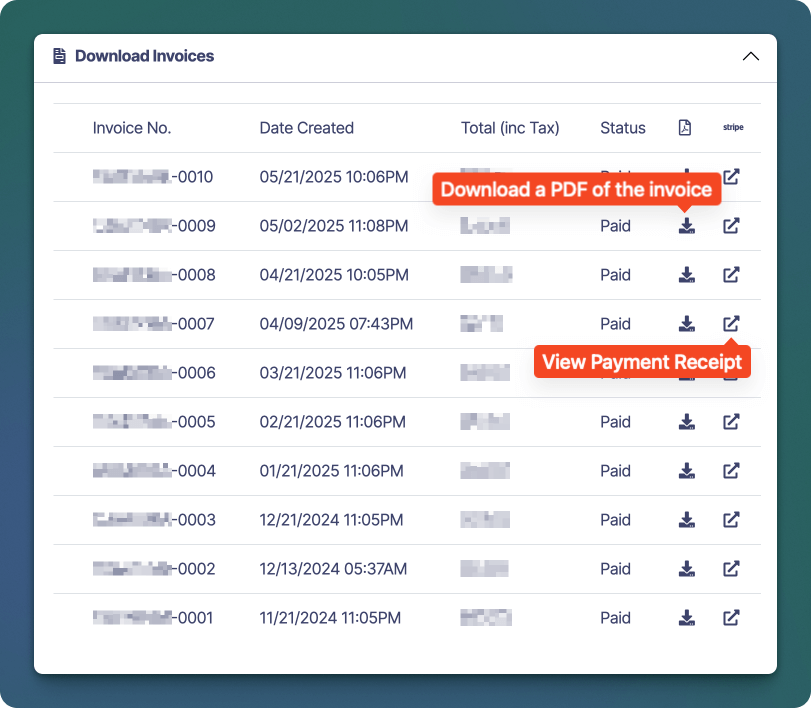Select invoice number ending -0002
Image resolution: width=811 pixels, height=708 pixels.
tap(154, 569)
